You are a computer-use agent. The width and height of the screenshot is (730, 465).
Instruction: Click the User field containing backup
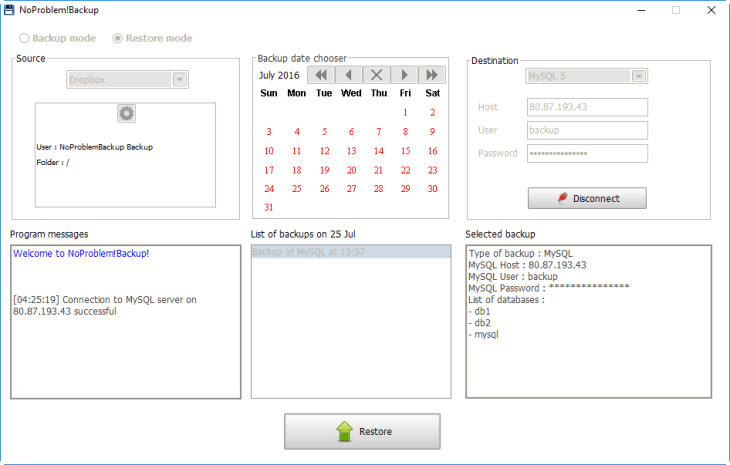pos(587,130)
